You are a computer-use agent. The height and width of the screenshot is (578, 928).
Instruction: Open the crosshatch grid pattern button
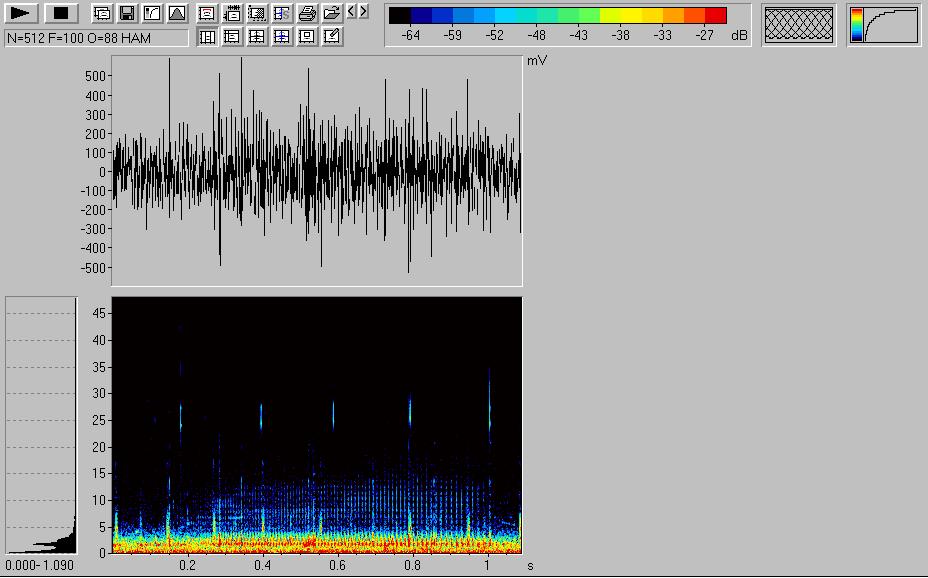pyautogui.click(x=798, y=25)
